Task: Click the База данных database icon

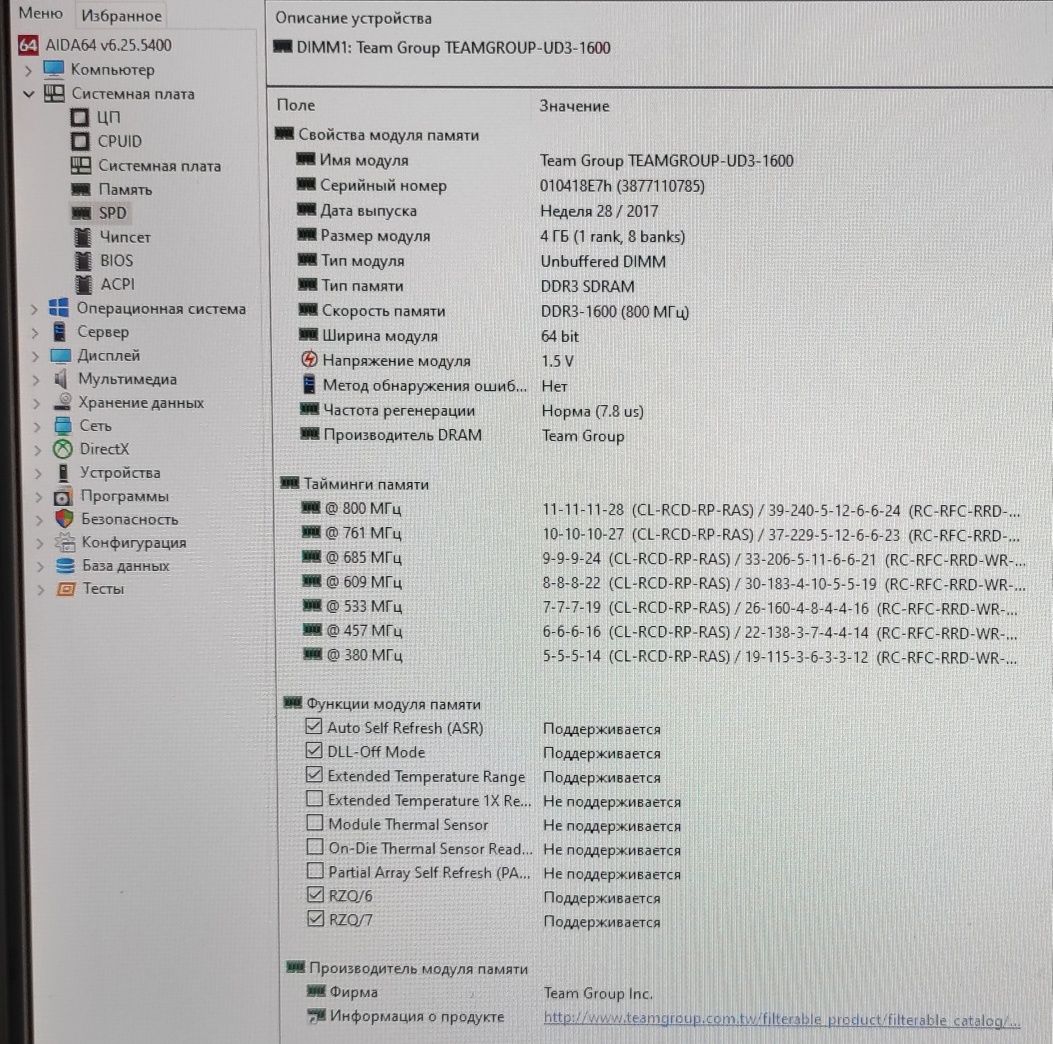Action: point(66,565)
